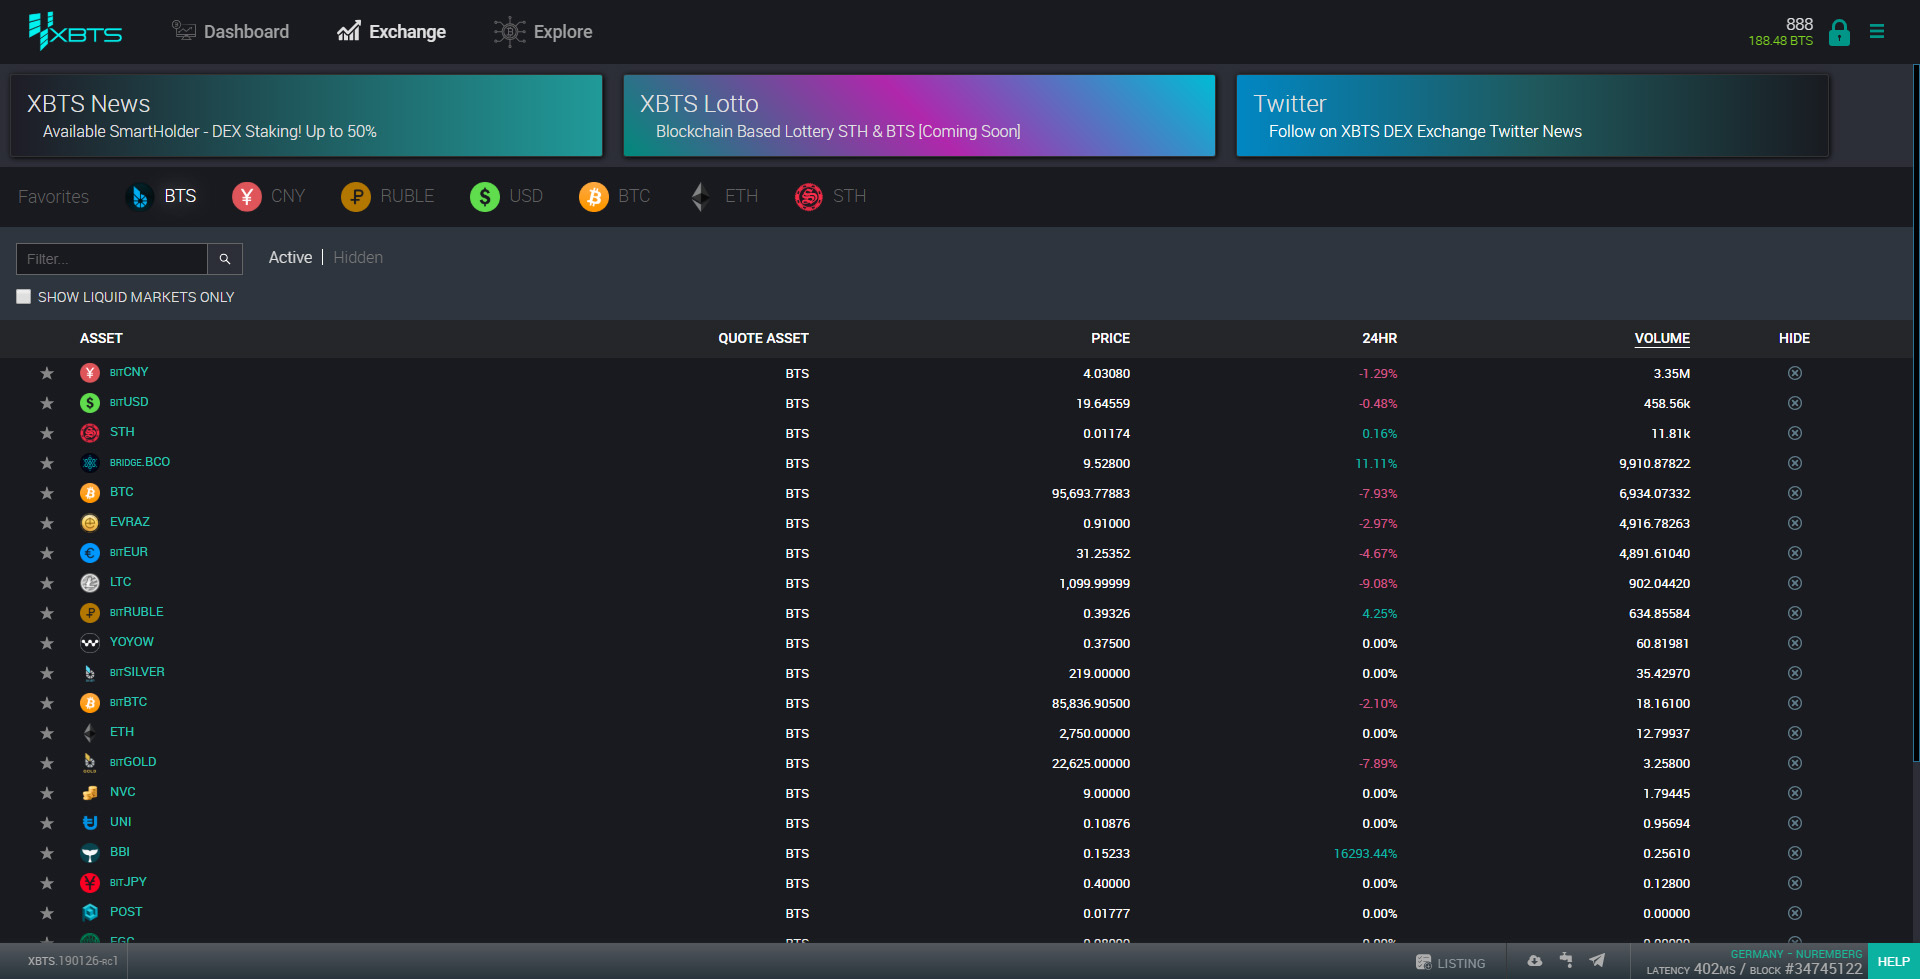Screen dimensions: 1920x979
Task: Hide the bitGOLD market row
Action: pyautogui.click(x=1795, y=763)
